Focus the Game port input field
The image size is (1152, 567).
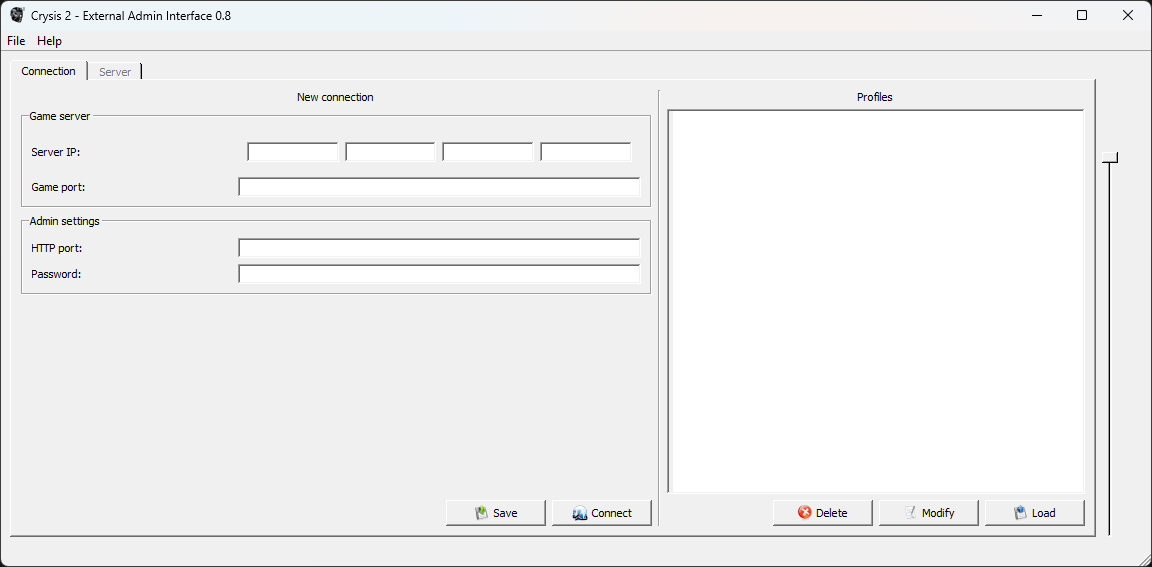438,187
